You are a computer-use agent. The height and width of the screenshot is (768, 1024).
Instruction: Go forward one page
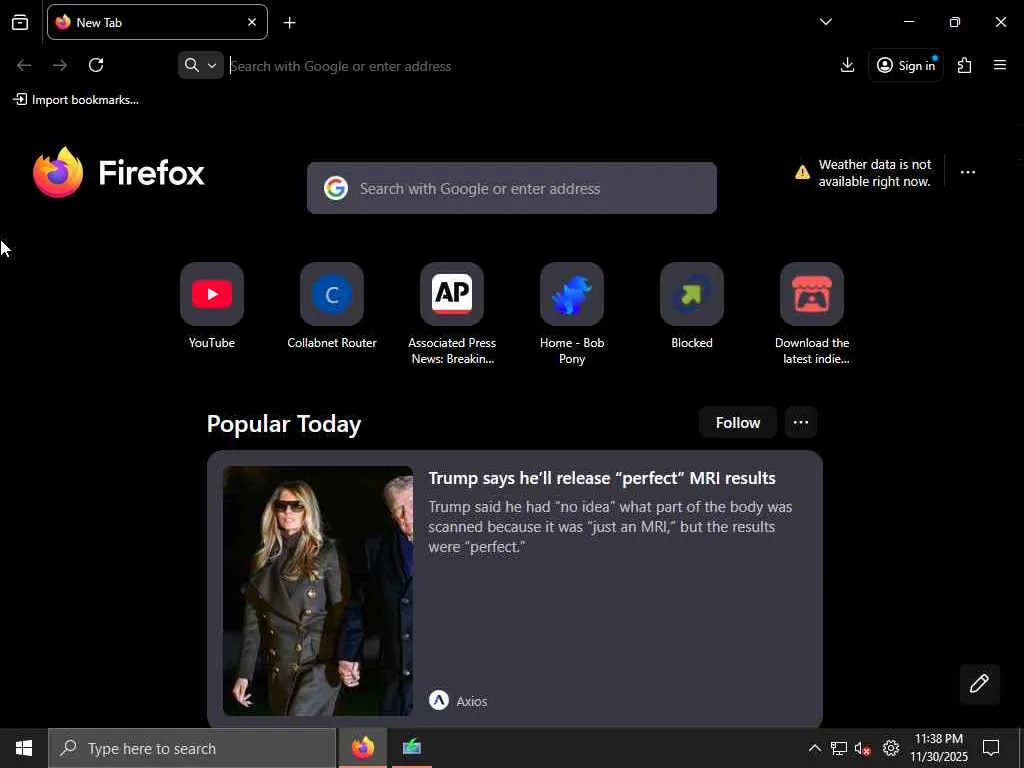click(x=60, y=65)
